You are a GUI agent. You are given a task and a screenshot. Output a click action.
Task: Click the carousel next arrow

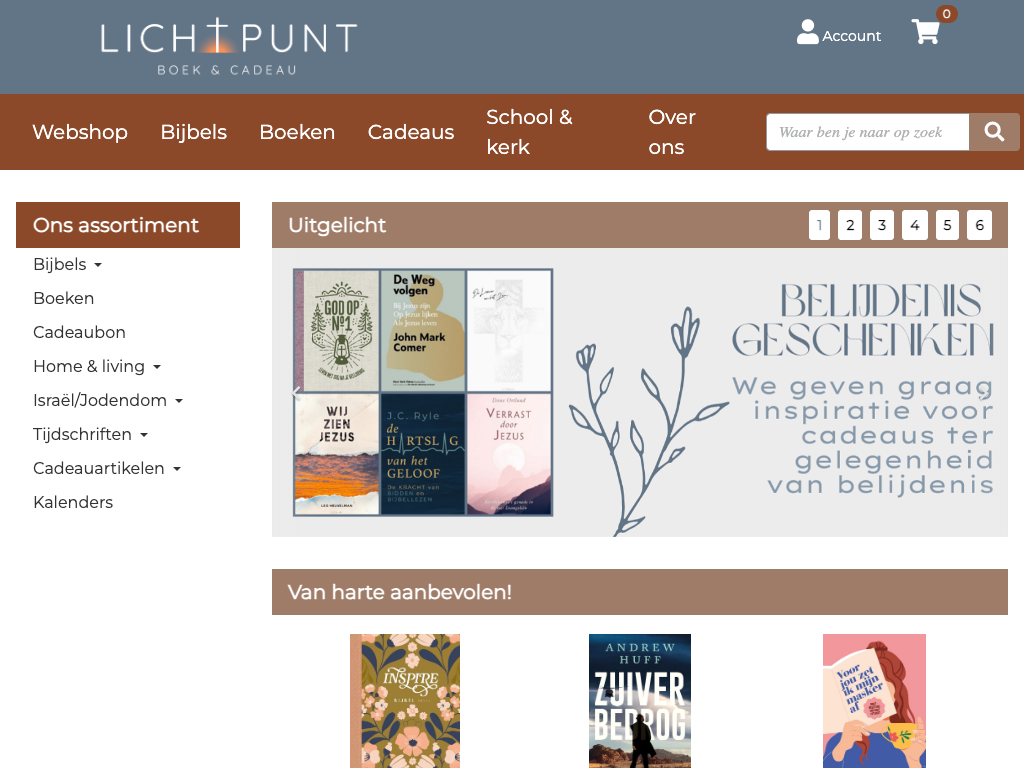[982, 392]
